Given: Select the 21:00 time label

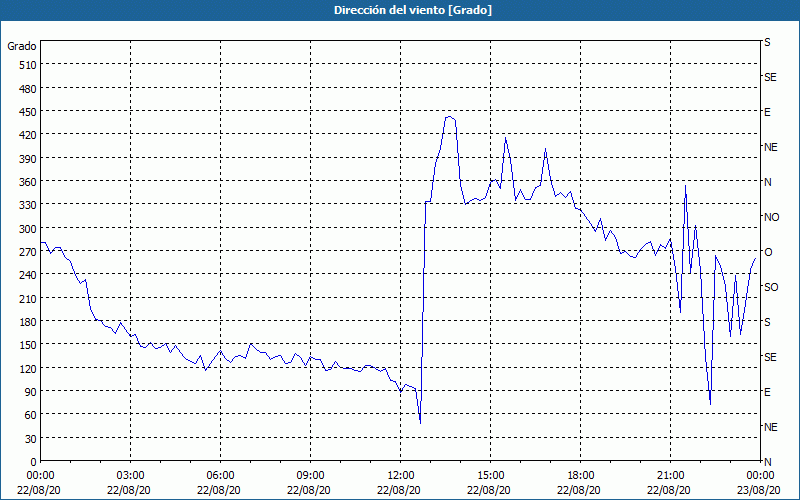Looking at the screenshot, I should (670, 476).
